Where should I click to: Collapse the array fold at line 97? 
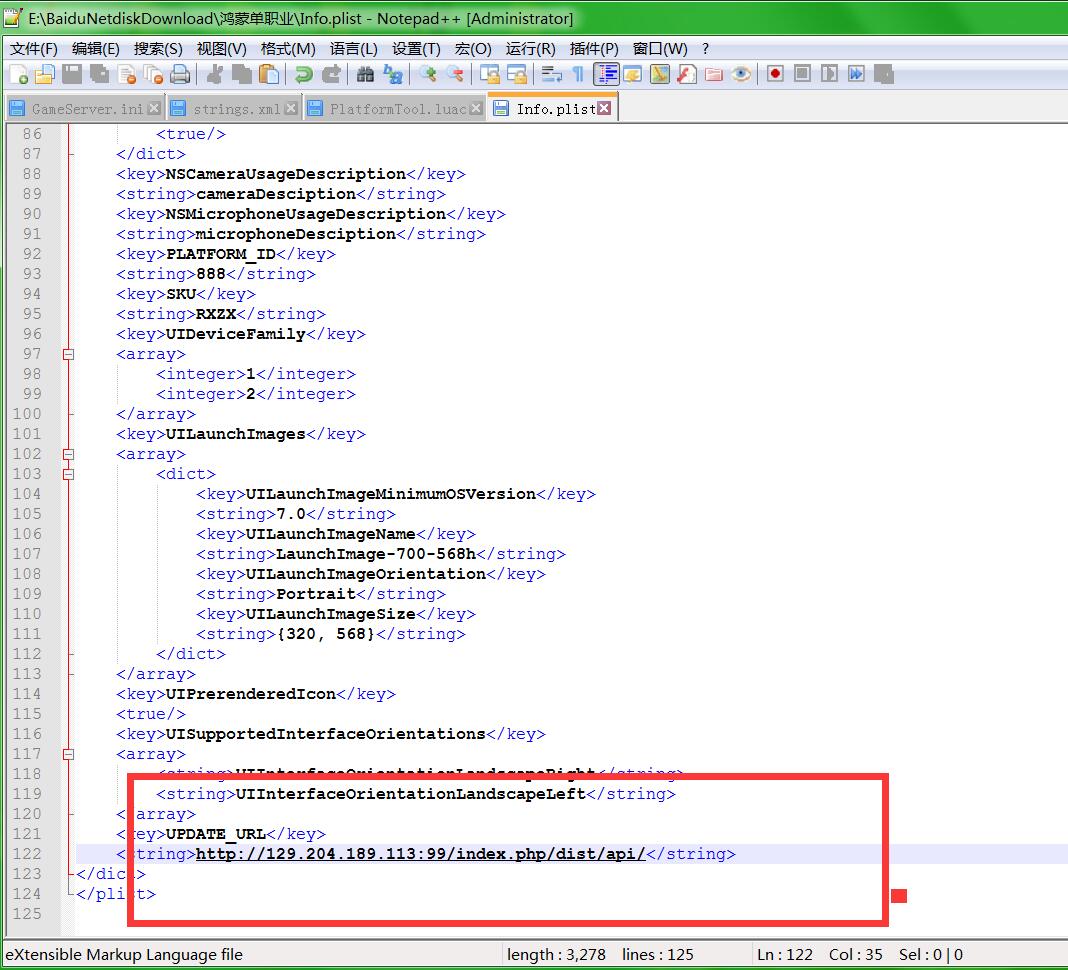[x=69, y=354]
